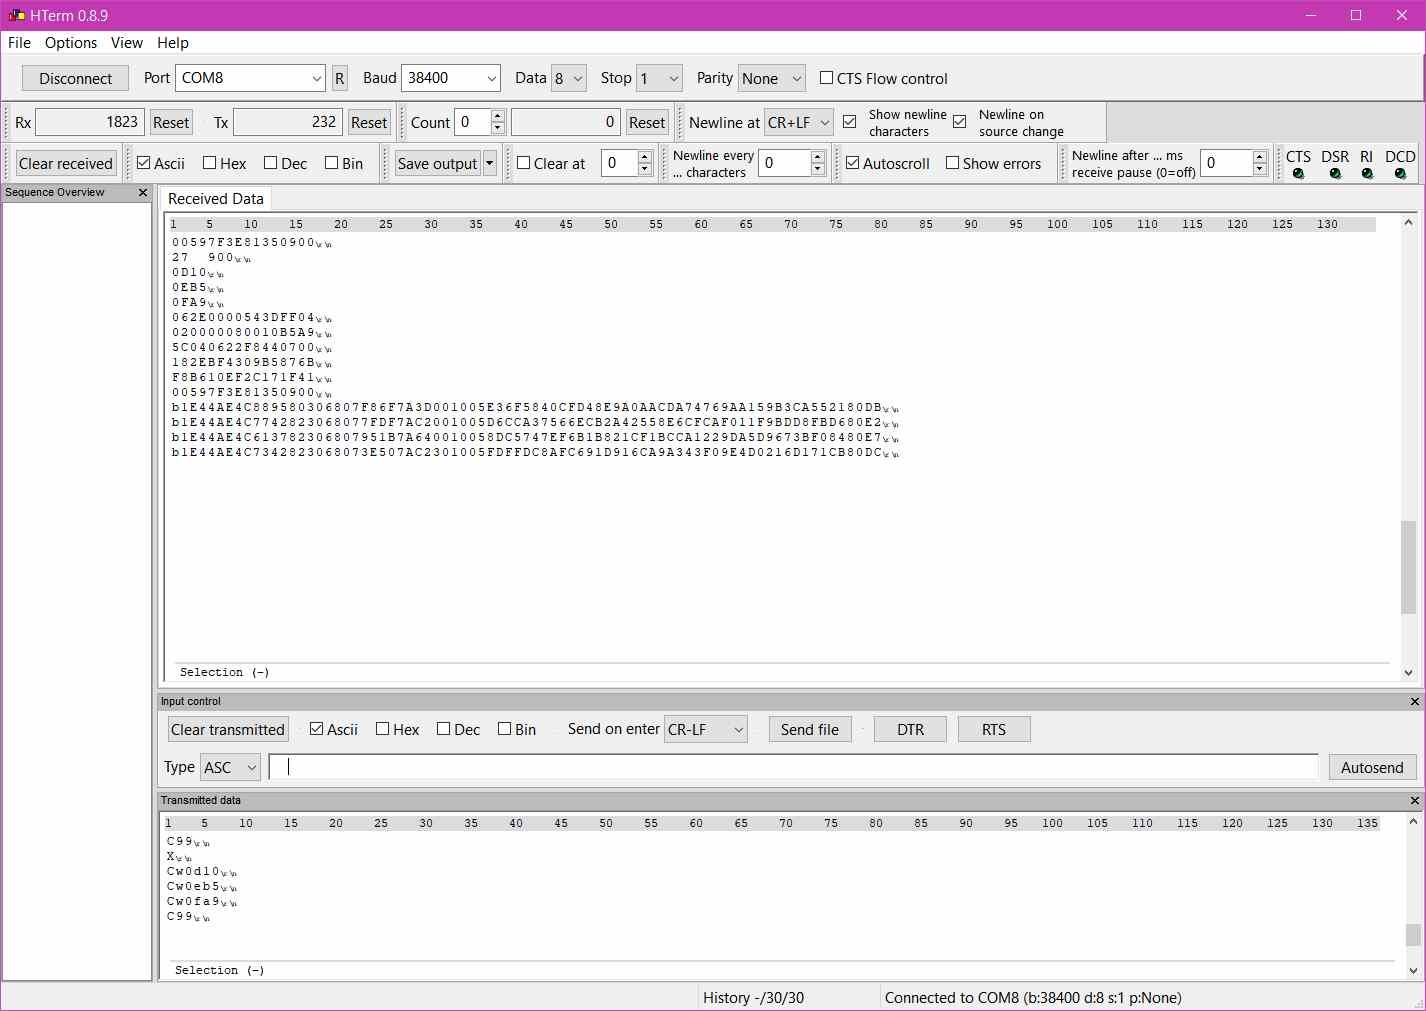Click the RI status indicator LED
This screenshot has height=1011, width=1426.
tap(1367, 174)
